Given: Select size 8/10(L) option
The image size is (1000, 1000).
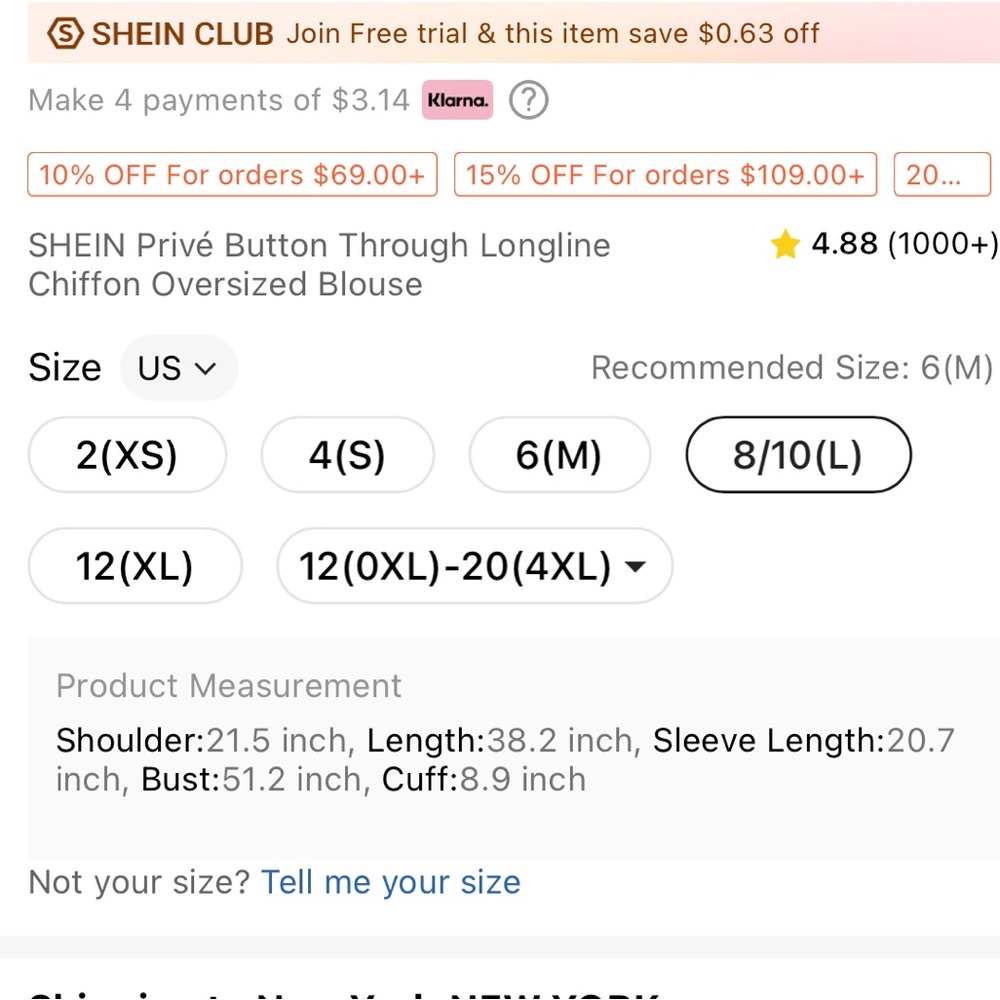Looking at the screenshot, I should [x=798, y=456].
